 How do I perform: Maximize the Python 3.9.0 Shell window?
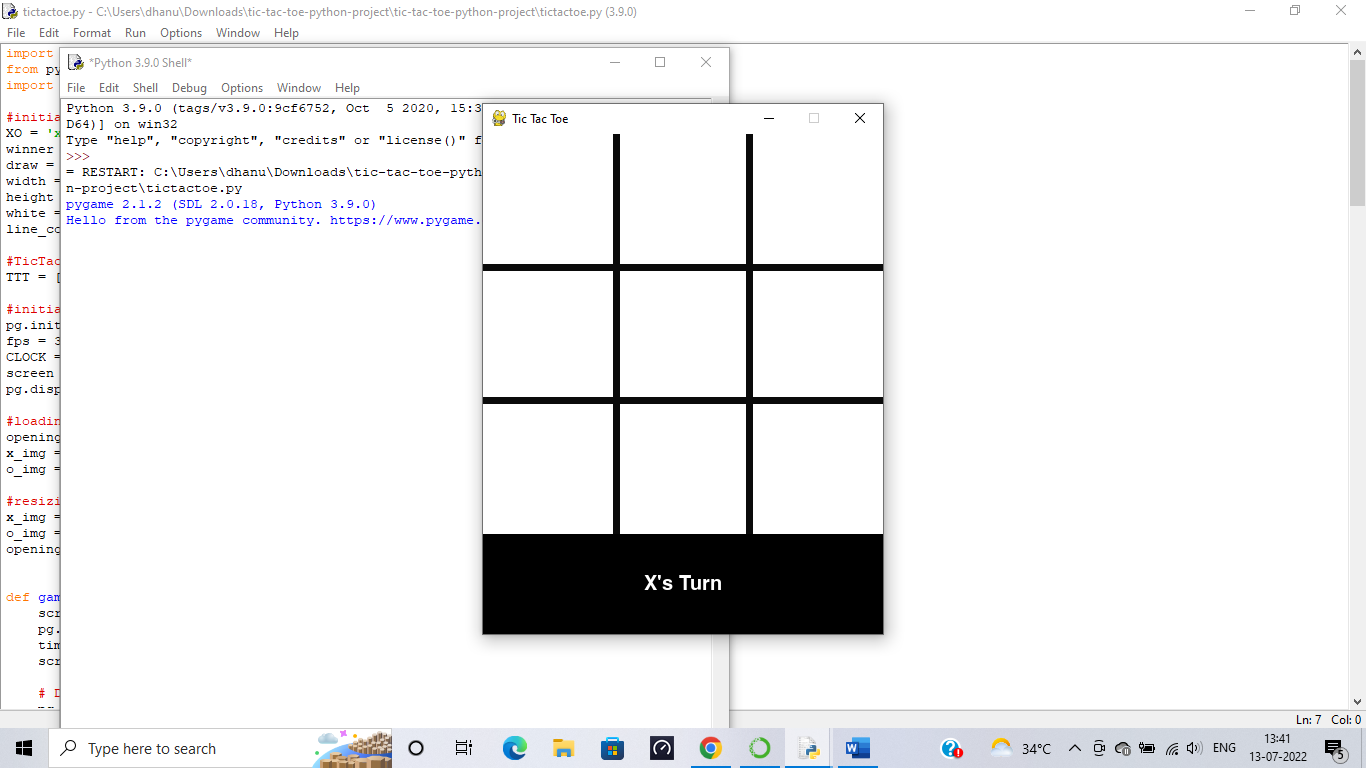pos(660,62)
